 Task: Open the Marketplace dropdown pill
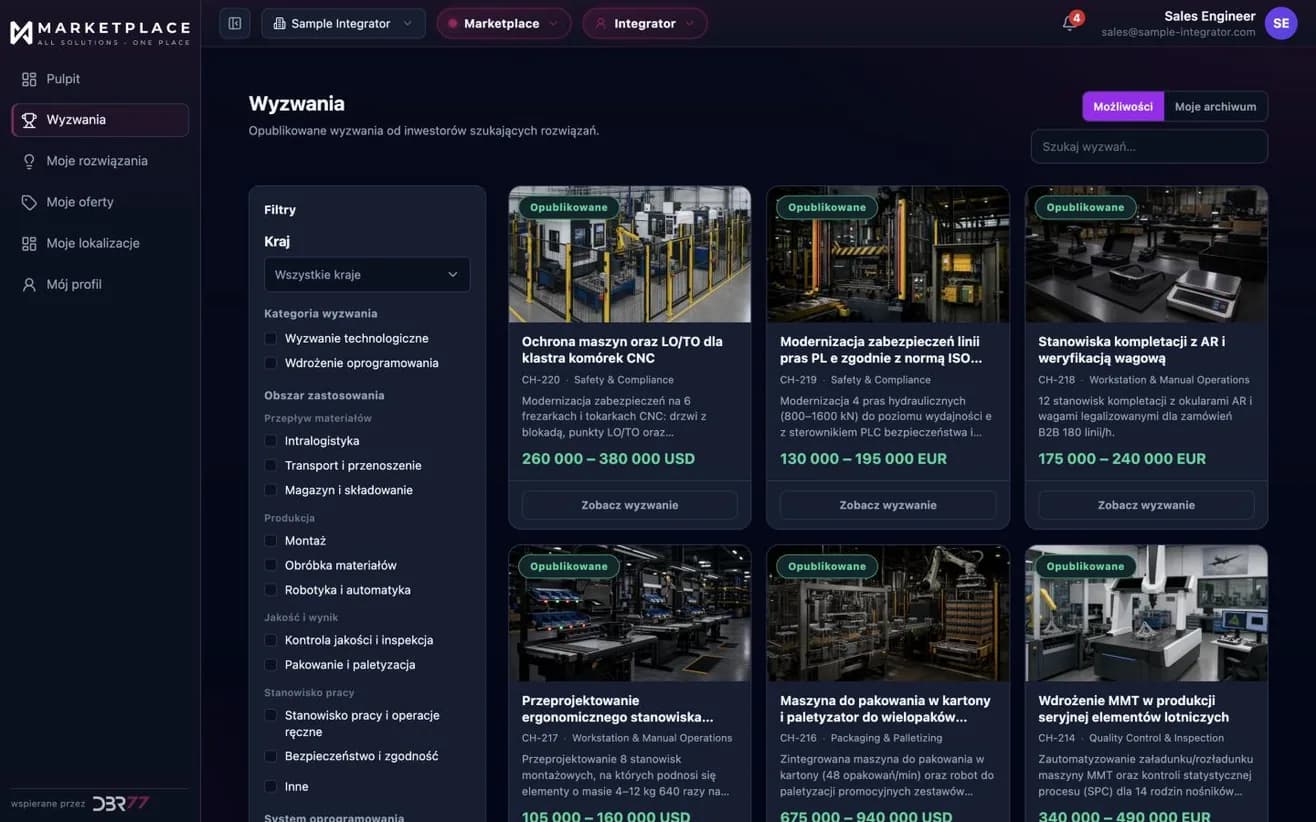[504, 23]
